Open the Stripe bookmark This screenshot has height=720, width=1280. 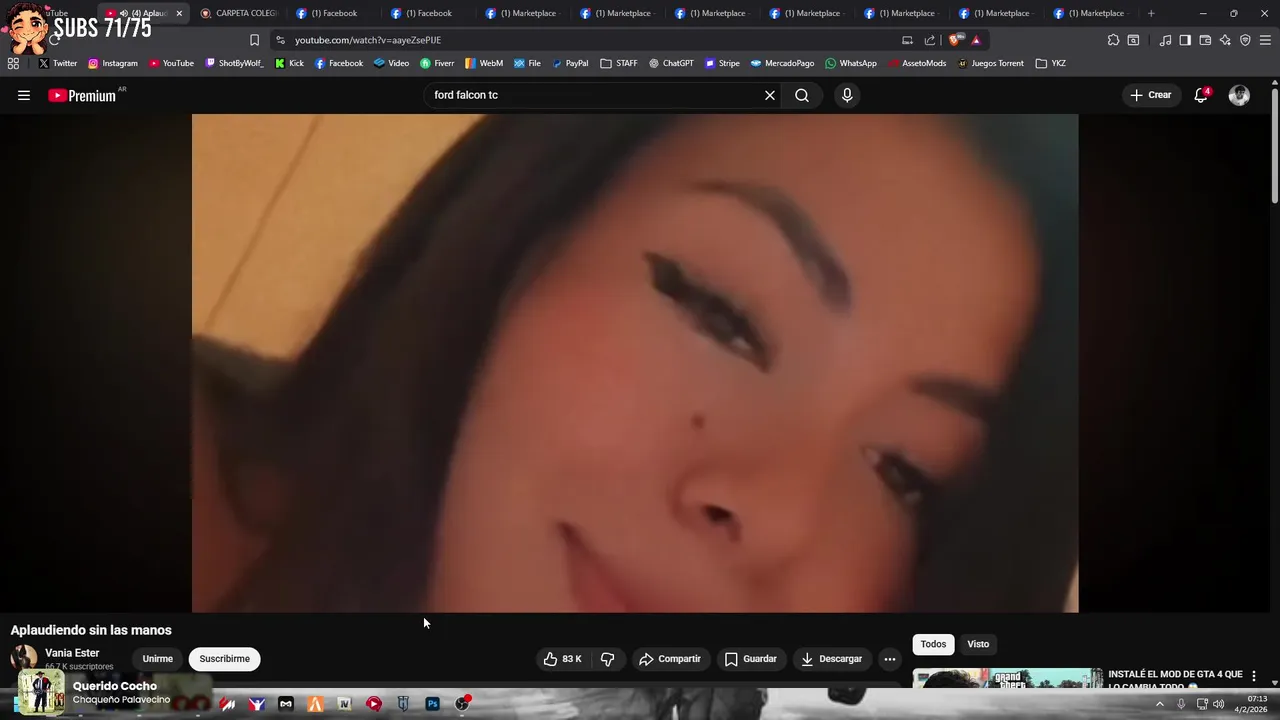(x=722, y=63)
